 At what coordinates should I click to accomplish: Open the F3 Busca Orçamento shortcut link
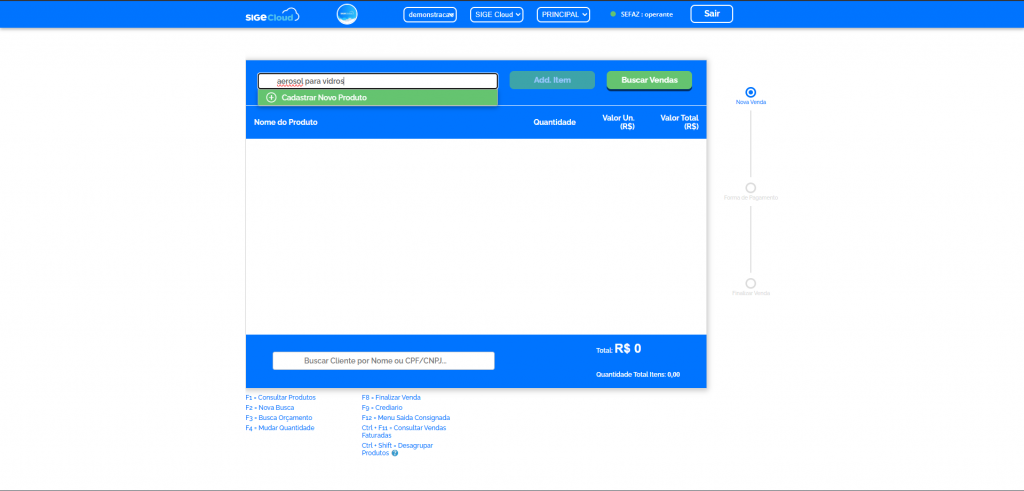[279, 417]
